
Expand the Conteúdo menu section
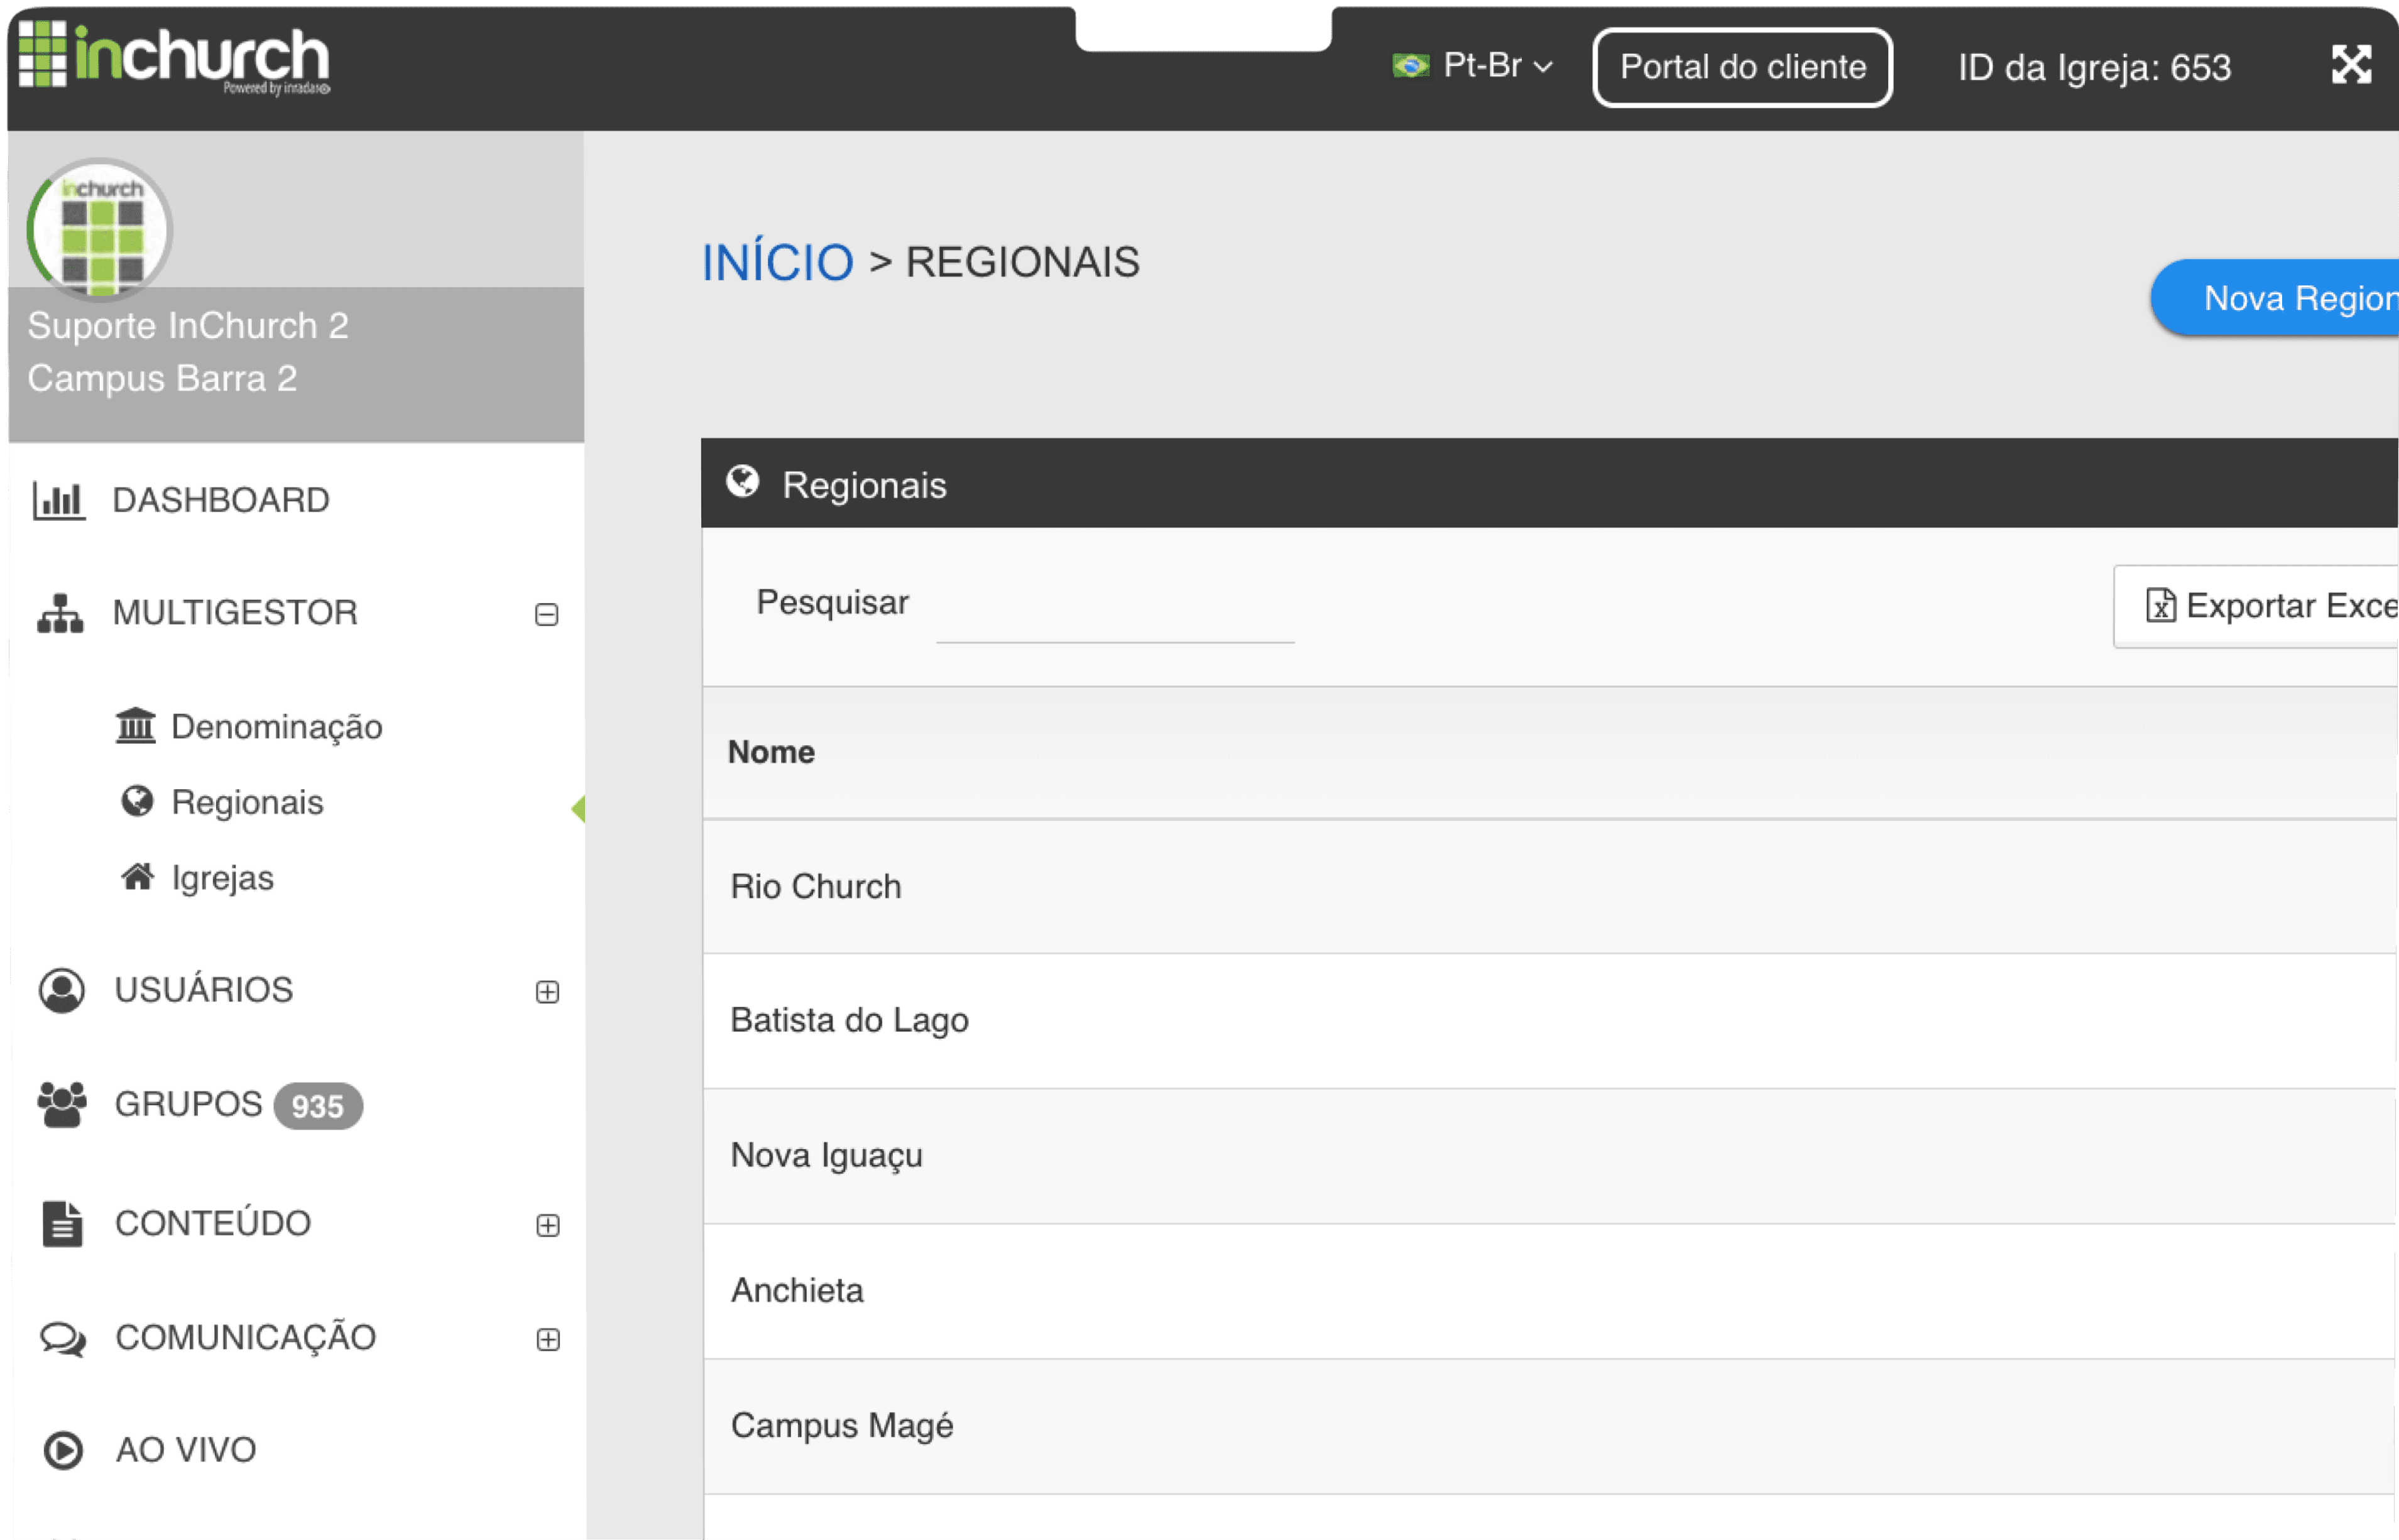(547, 1225)
